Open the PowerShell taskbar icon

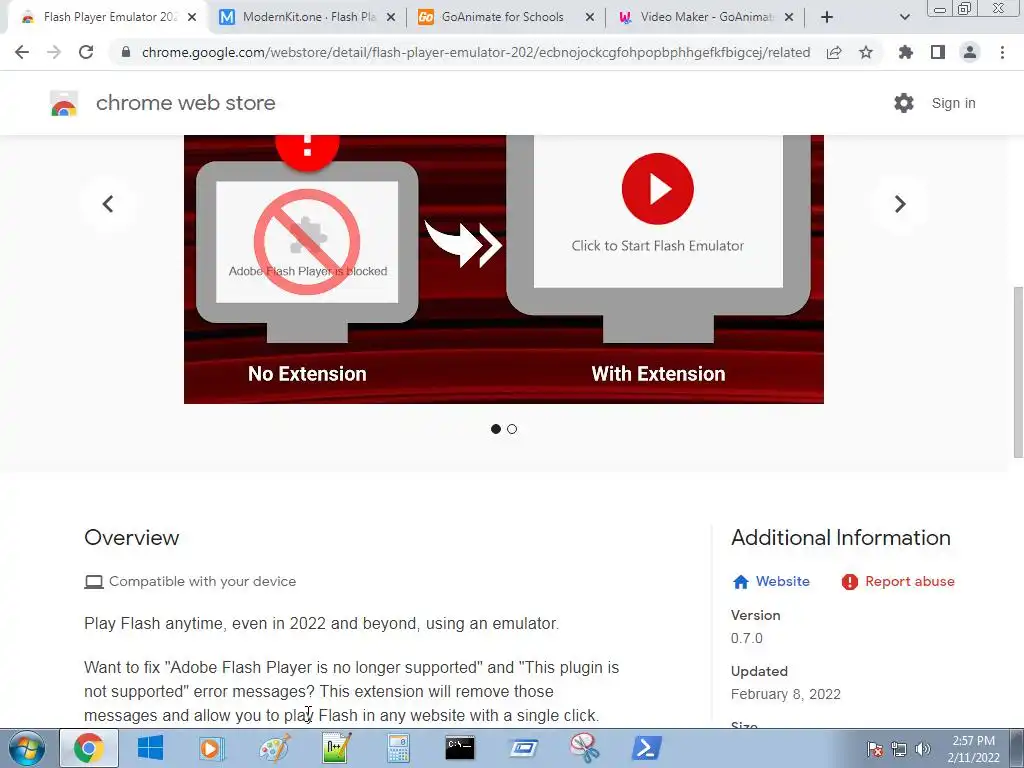click(647, 748)
